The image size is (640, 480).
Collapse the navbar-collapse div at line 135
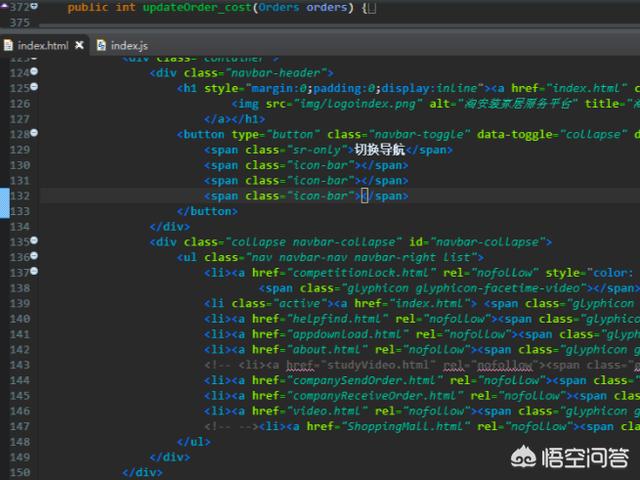[x=34, y=240]
